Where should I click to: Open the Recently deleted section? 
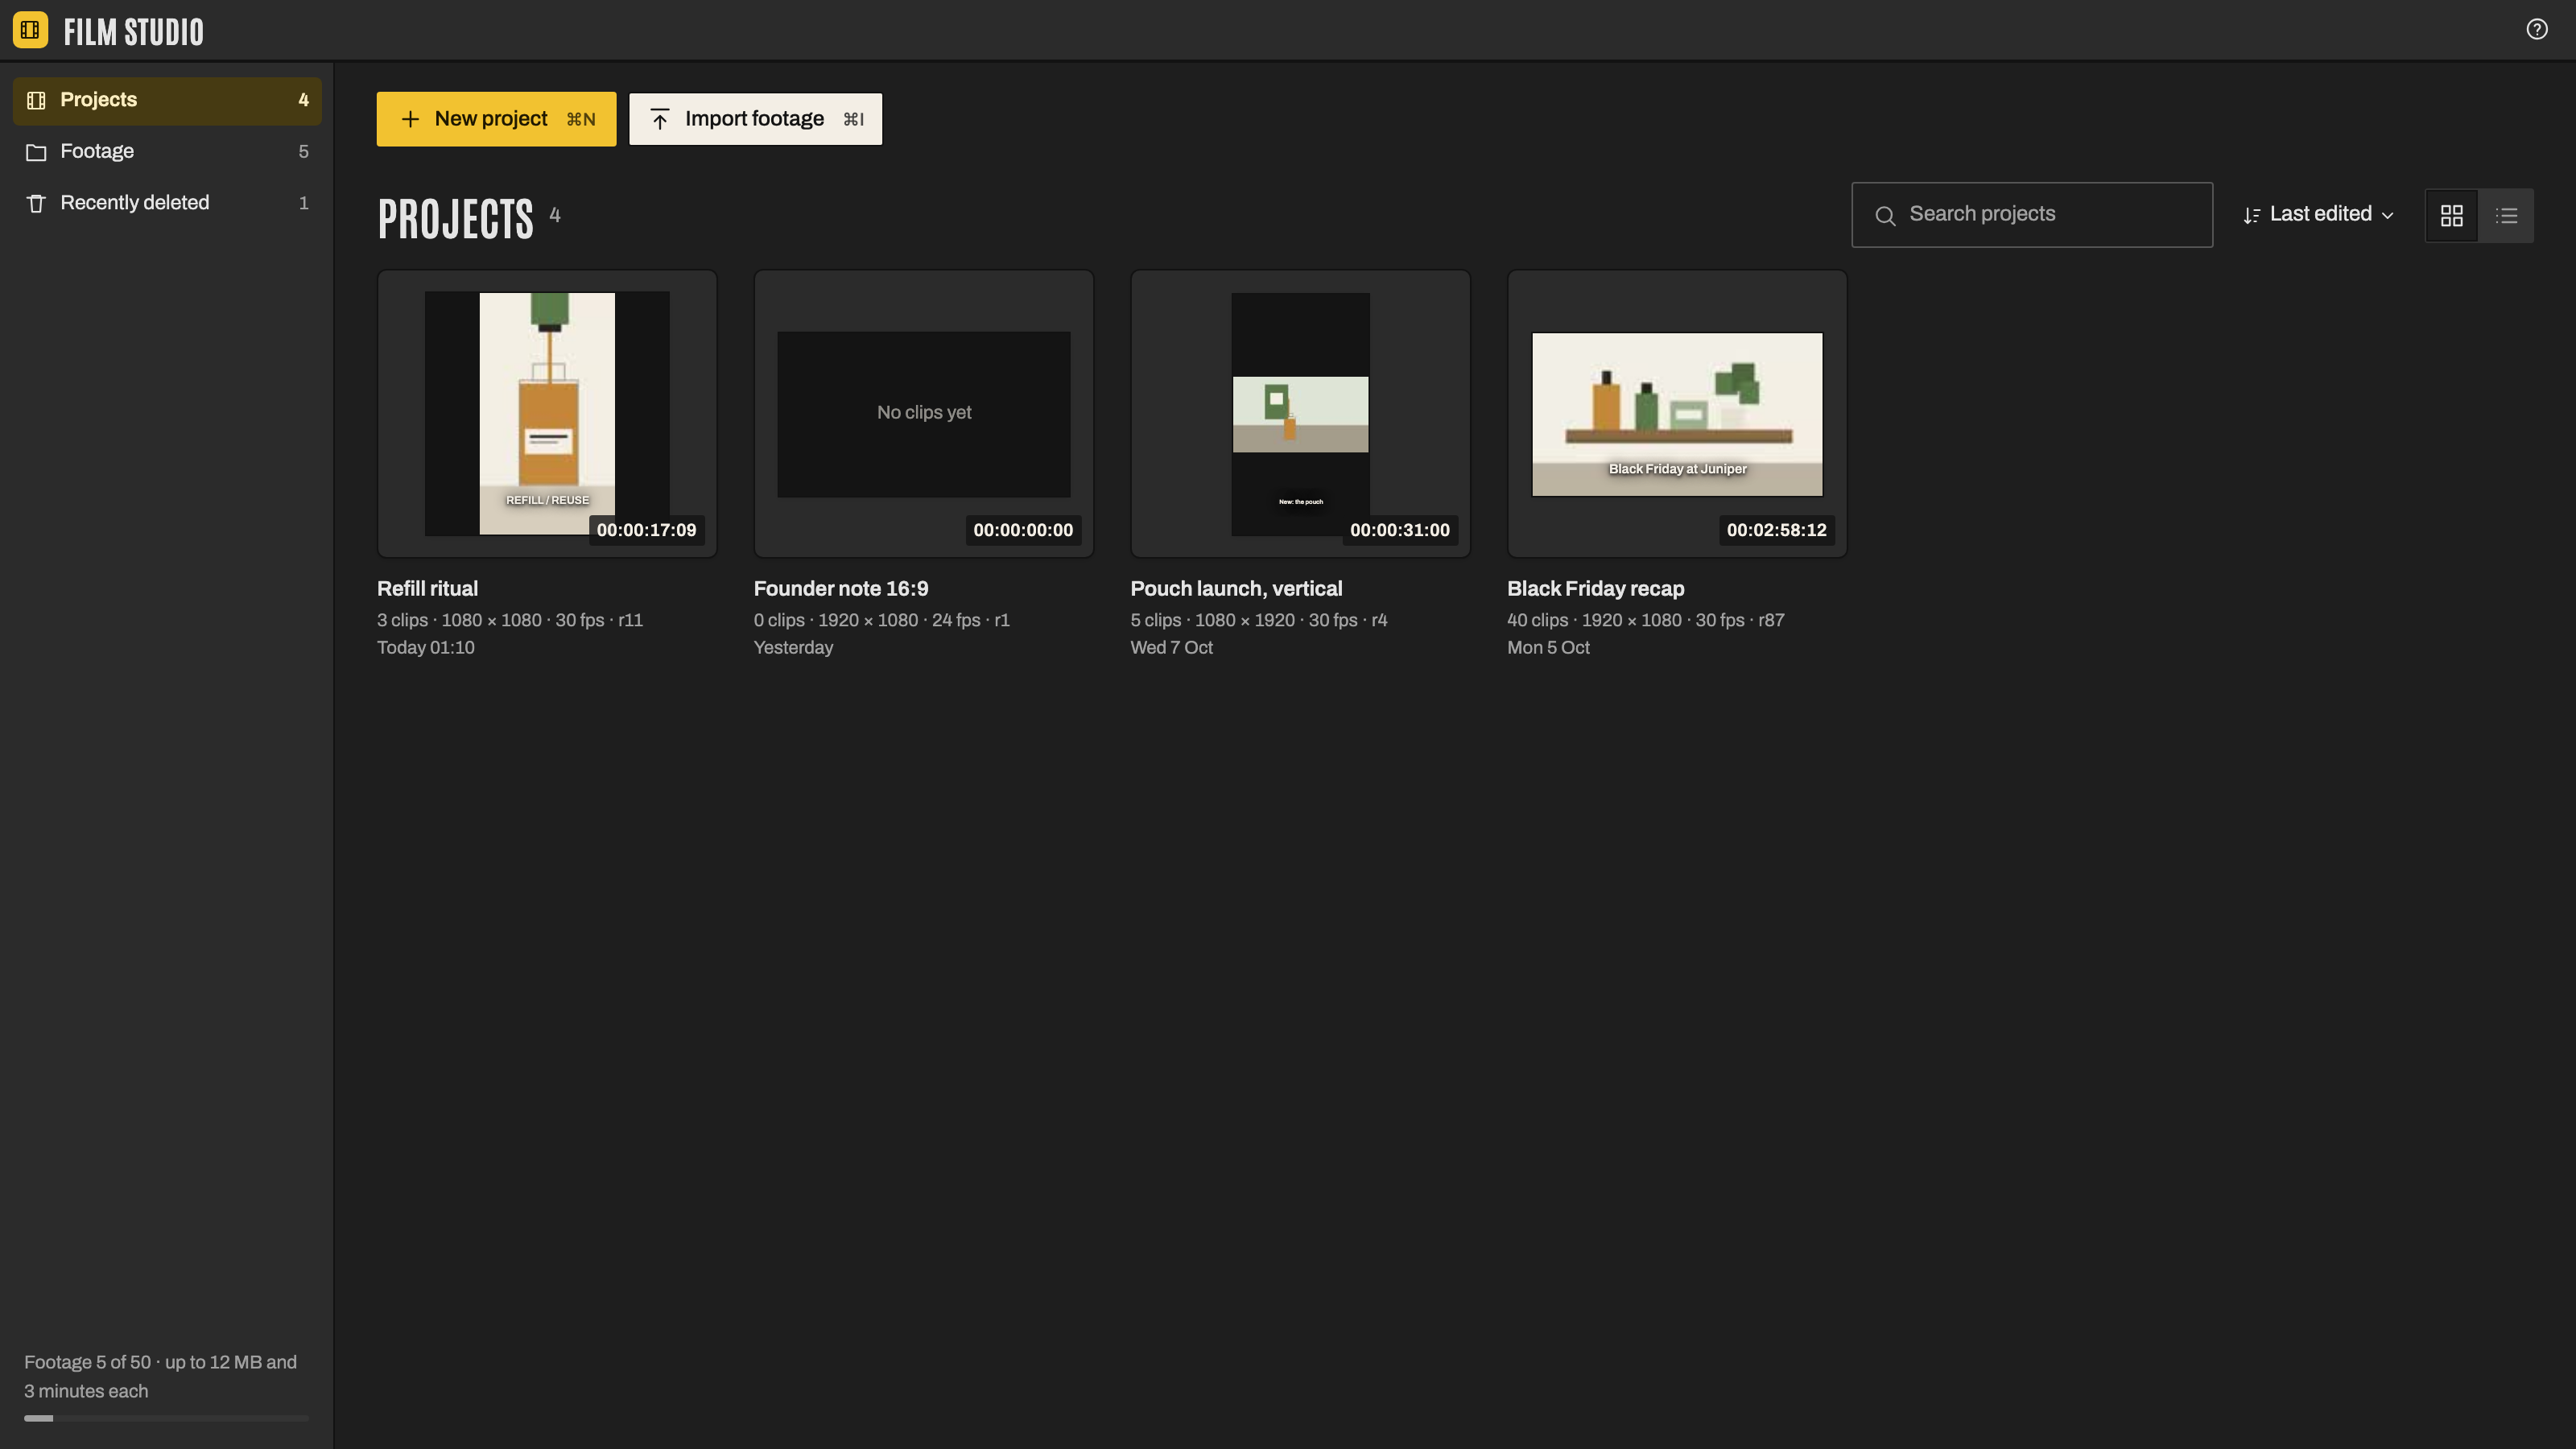click(167, 203)
